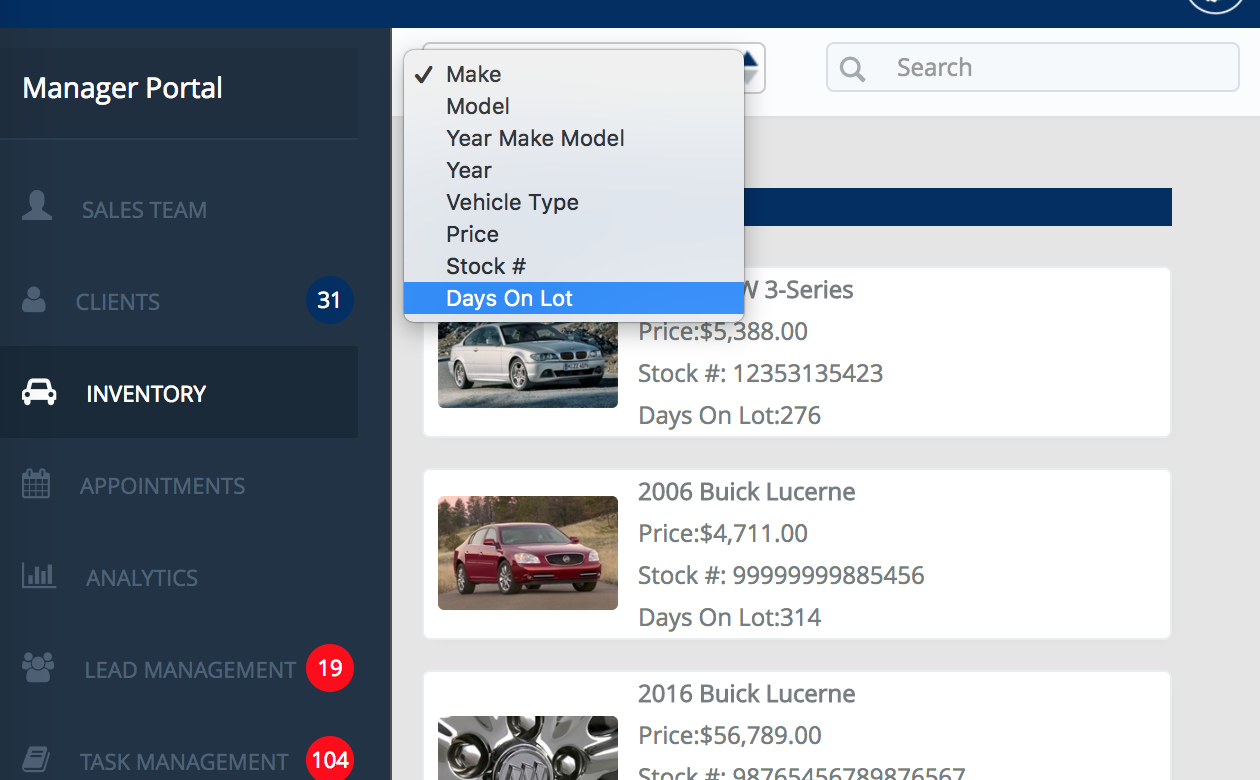The width and height of the screenshot is (1260, 780).
Task: Pick Year Make Model sort option
Action: [x=573, y=138]
